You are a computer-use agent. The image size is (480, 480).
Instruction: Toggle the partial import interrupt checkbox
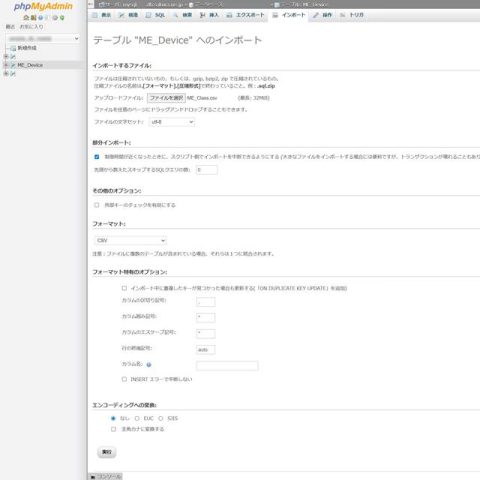tap(97, 157)
